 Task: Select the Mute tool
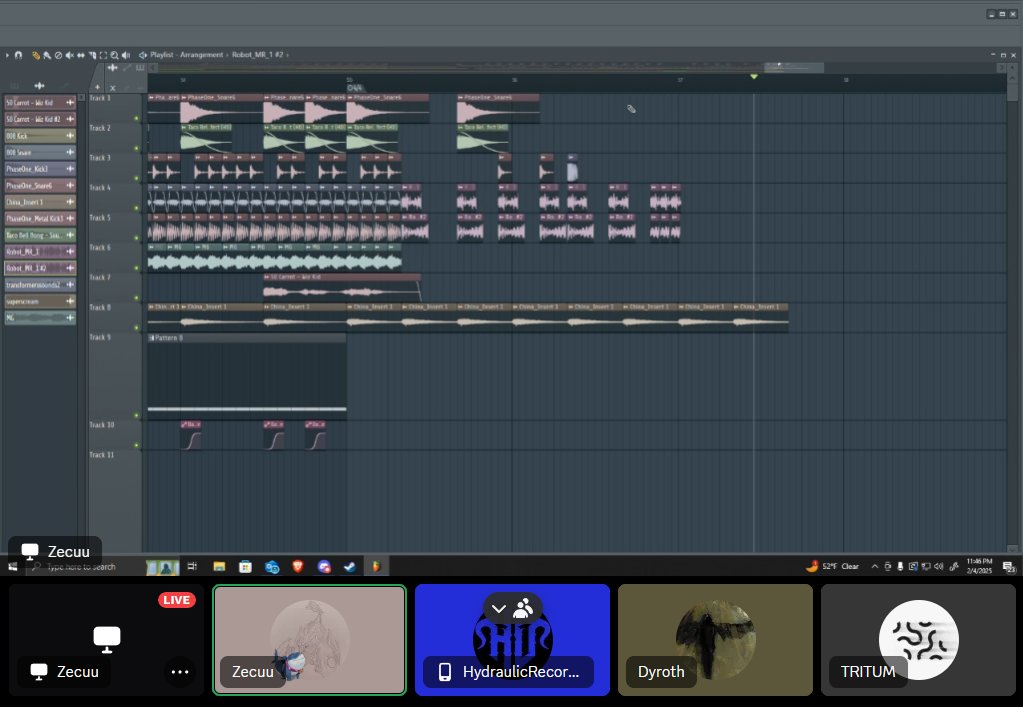click(69, 55)
